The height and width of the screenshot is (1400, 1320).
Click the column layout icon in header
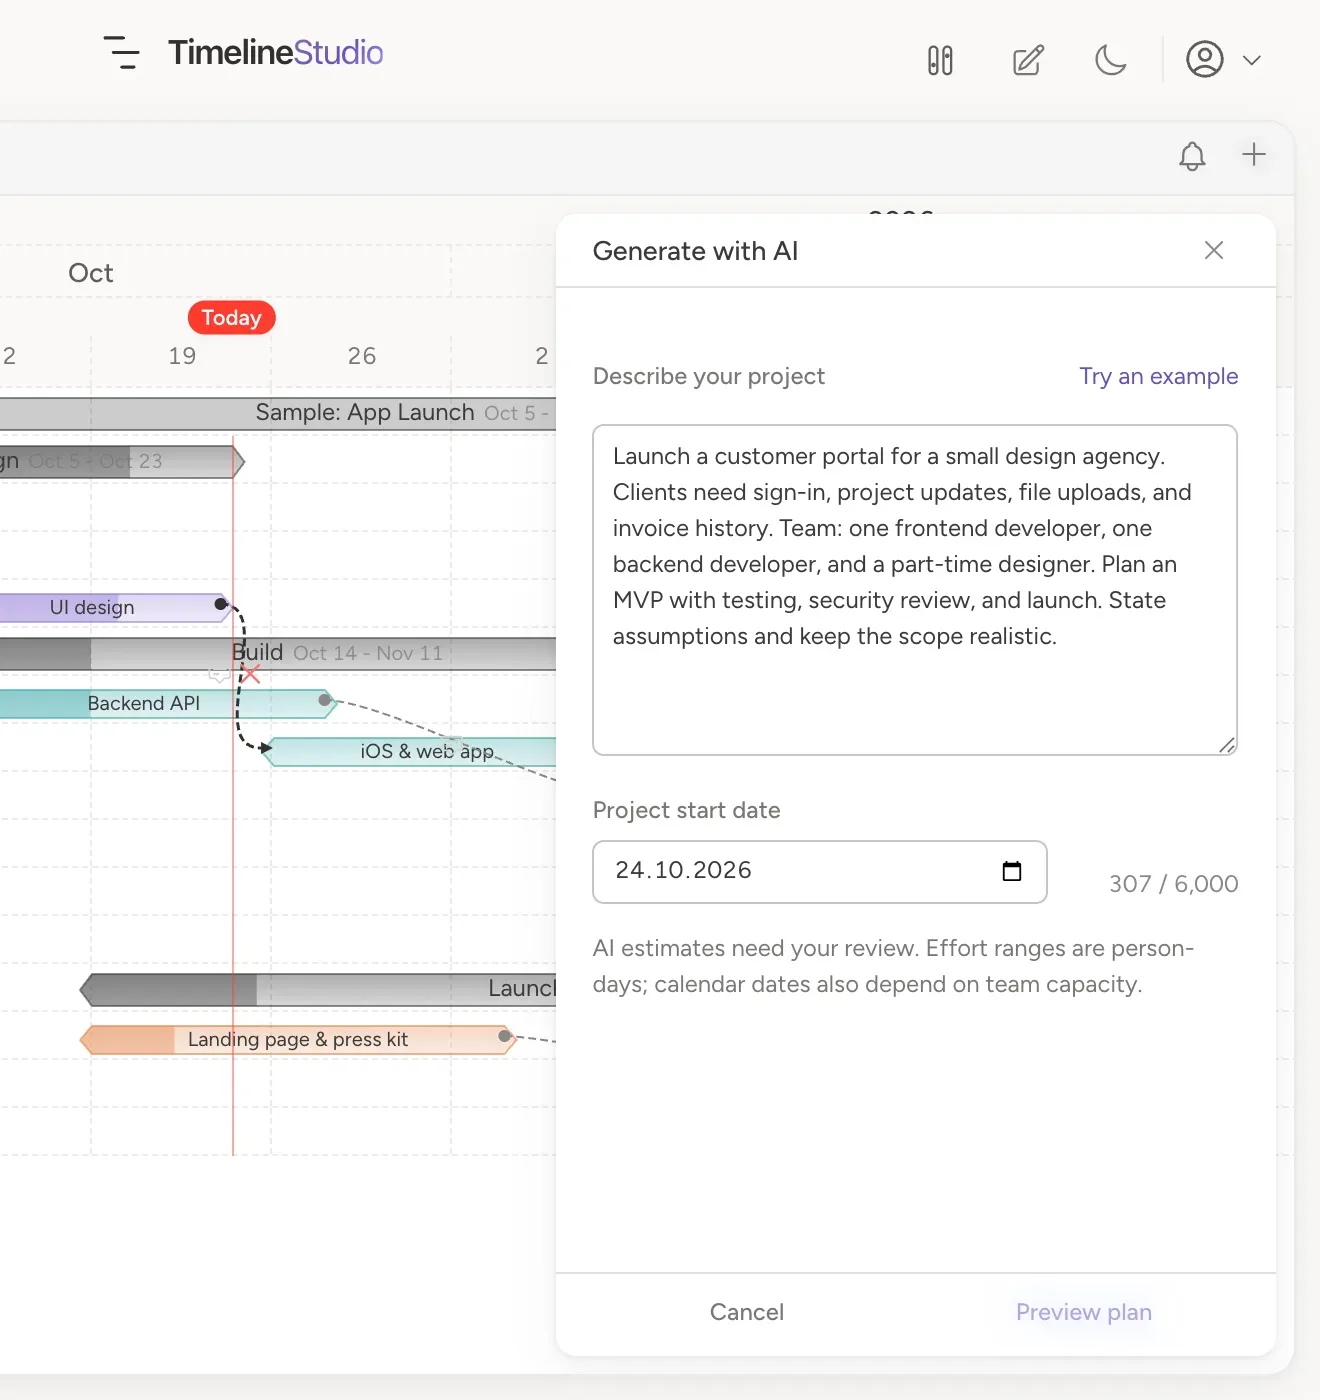(940, 60)
